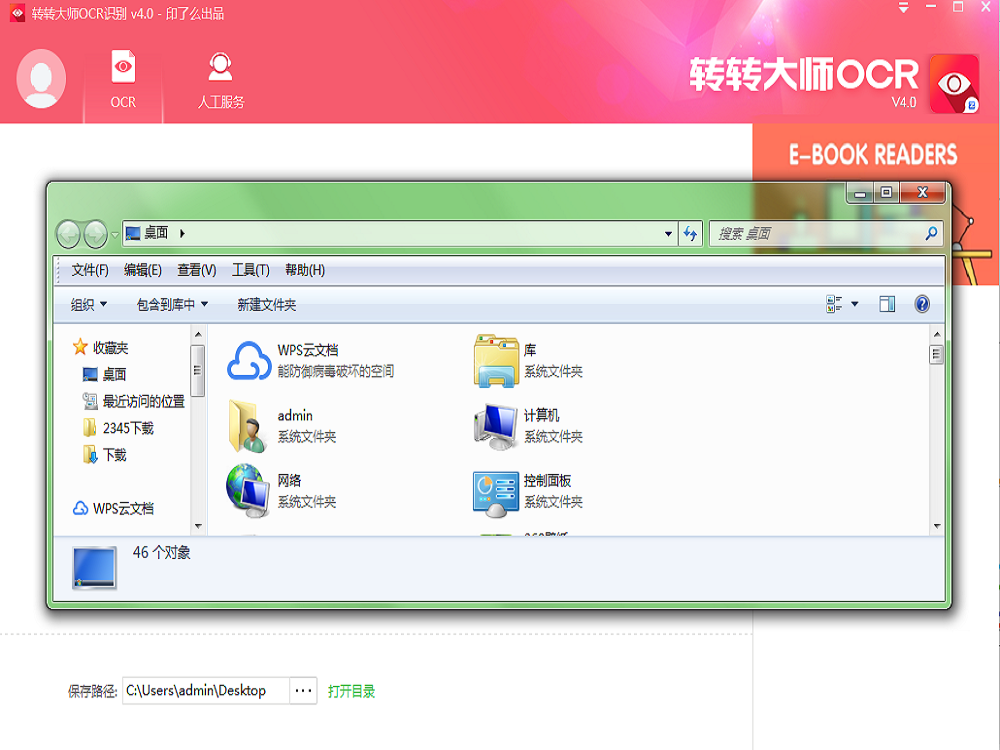
Task: Select the 网络 item label
Action: (x=290, y=481)
